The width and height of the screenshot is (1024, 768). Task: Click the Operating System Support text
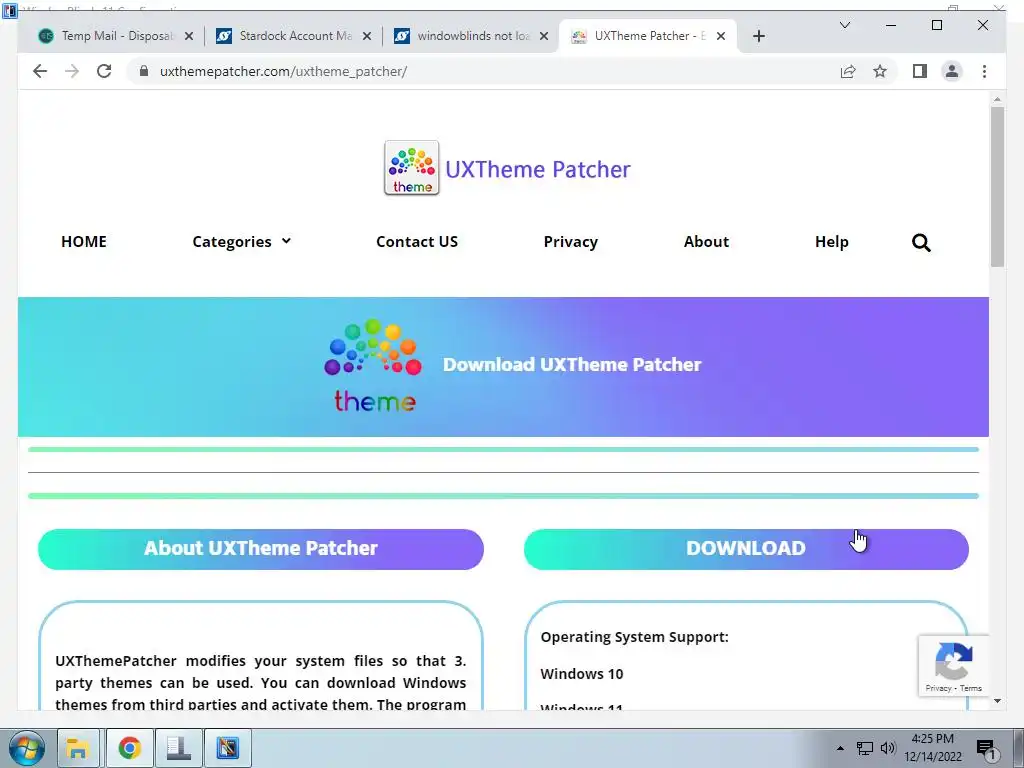[x=635, y=637]
